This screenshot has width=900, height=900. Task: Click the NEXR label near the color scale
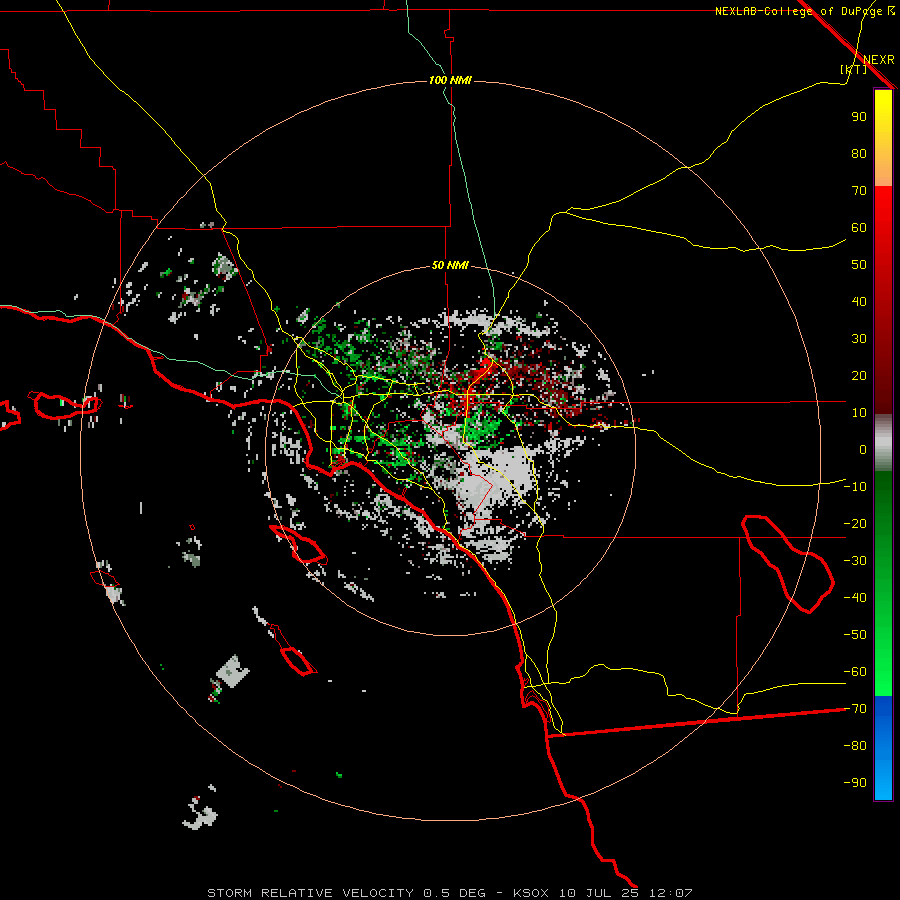coord(879,60)
